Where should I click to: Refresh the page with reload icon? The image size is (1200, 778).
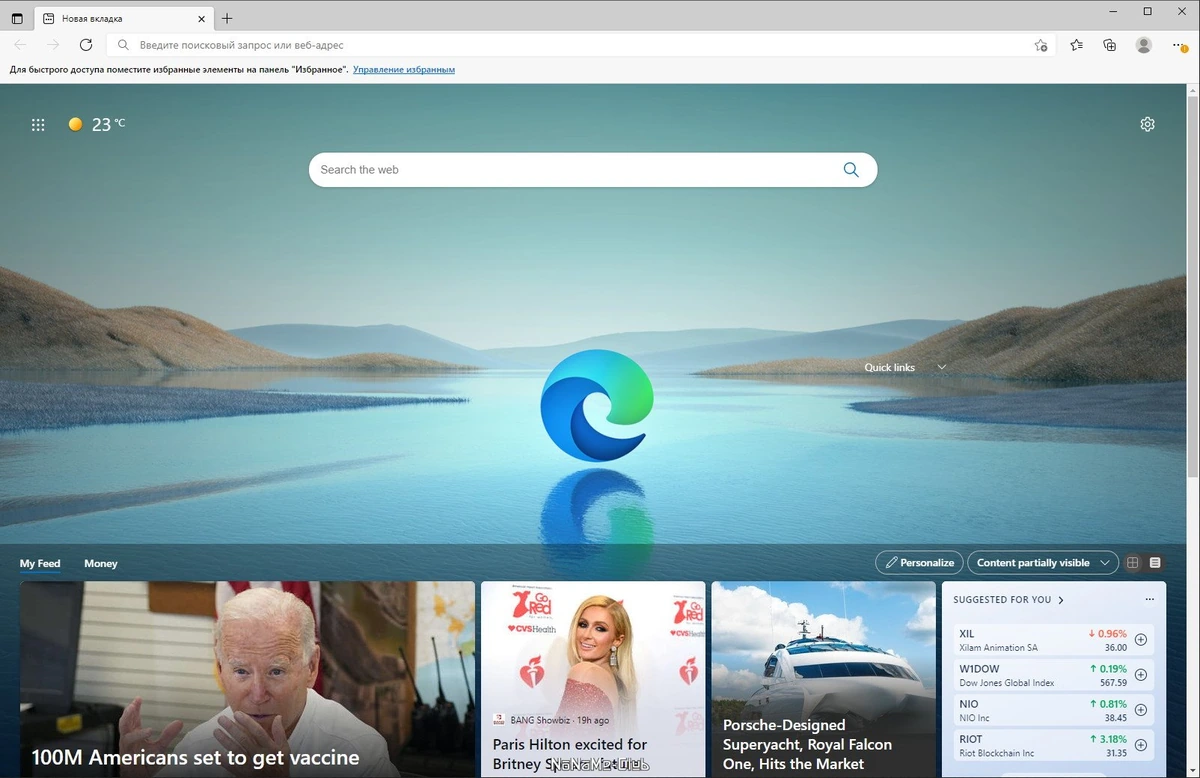86,45
